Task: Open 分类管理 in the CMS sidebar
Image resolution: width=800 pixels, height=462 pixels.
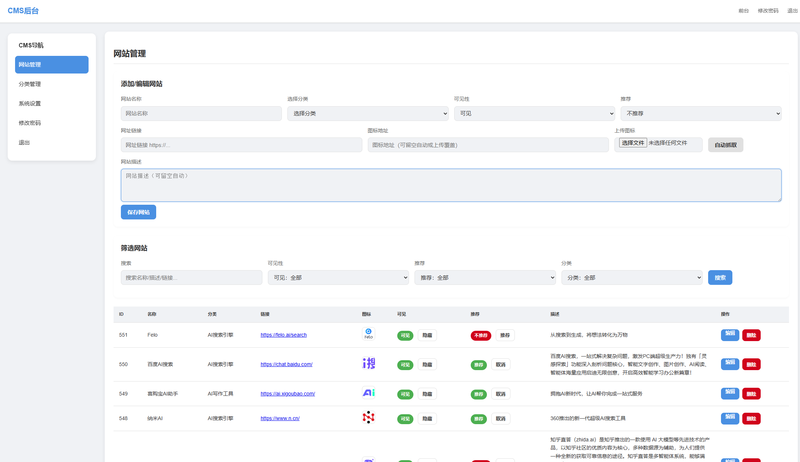Action: [x=30, y=84]
